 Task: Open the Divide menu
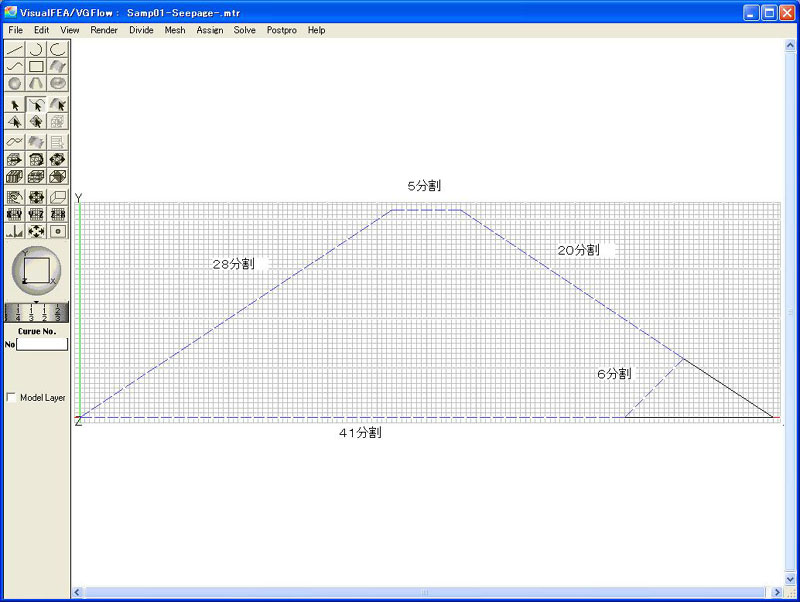[x=141, y=30]
